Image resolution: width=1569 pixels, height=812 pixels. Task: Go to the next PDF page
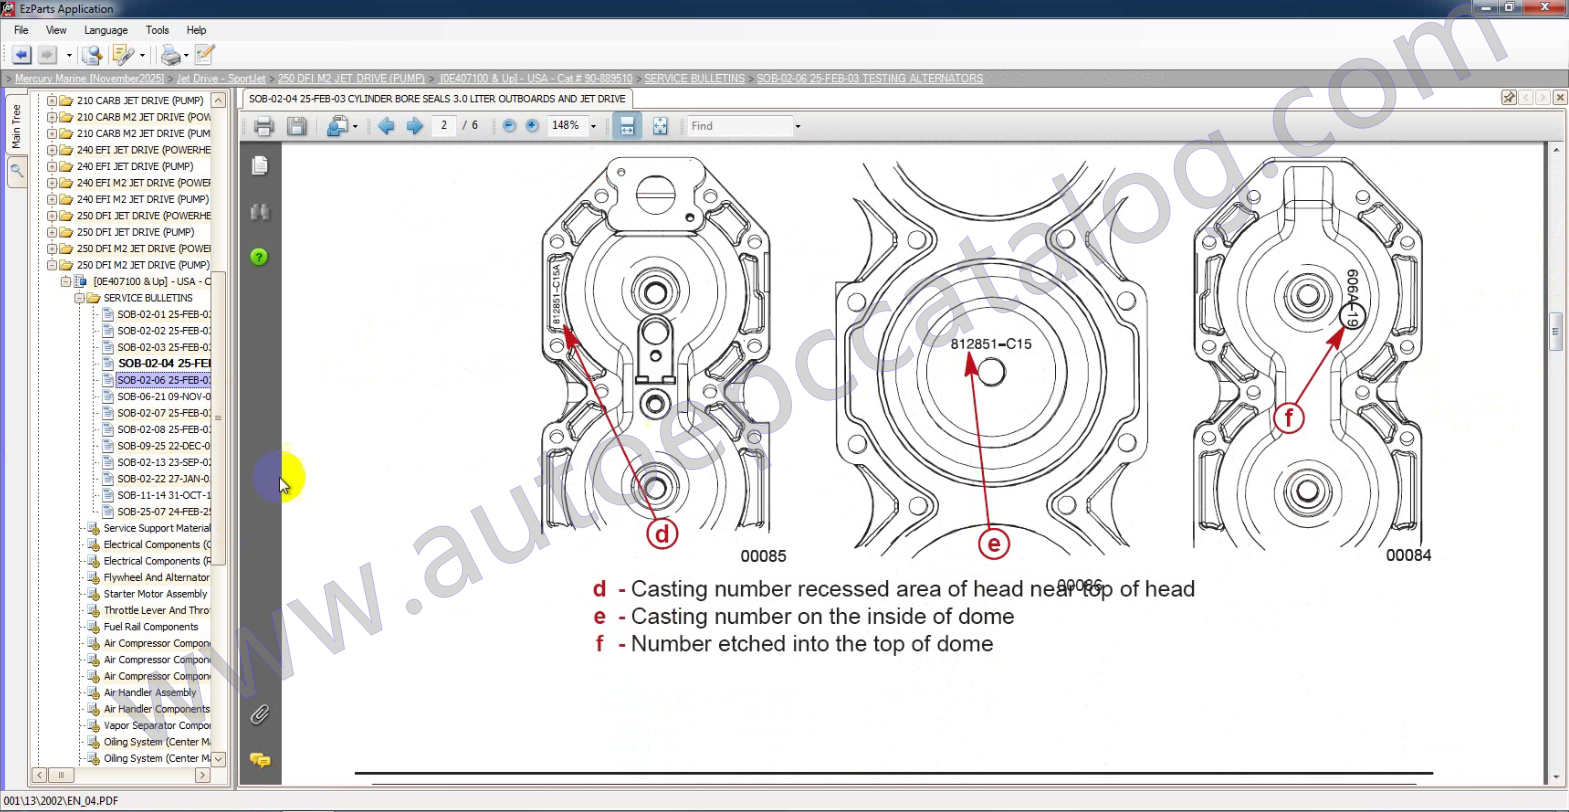[415, 126]
